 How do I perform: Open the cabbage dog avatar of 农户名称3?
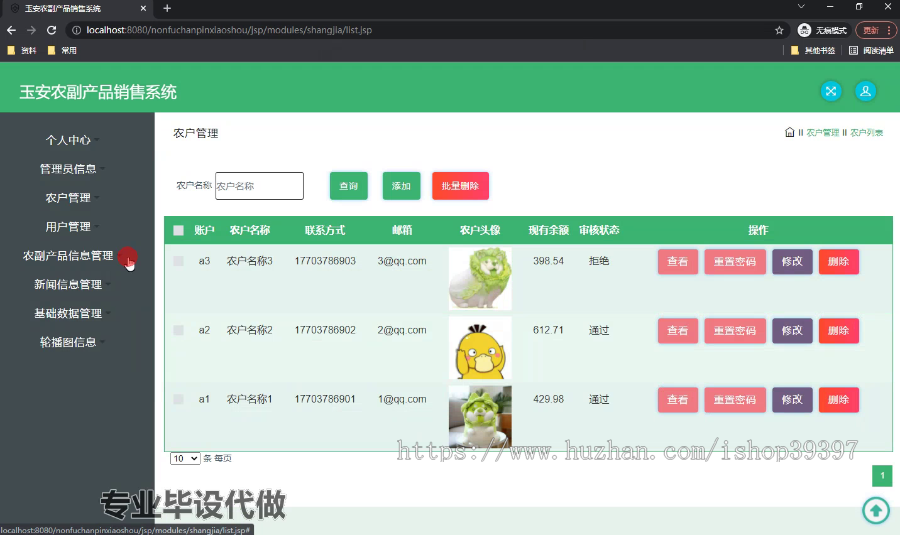480,278
